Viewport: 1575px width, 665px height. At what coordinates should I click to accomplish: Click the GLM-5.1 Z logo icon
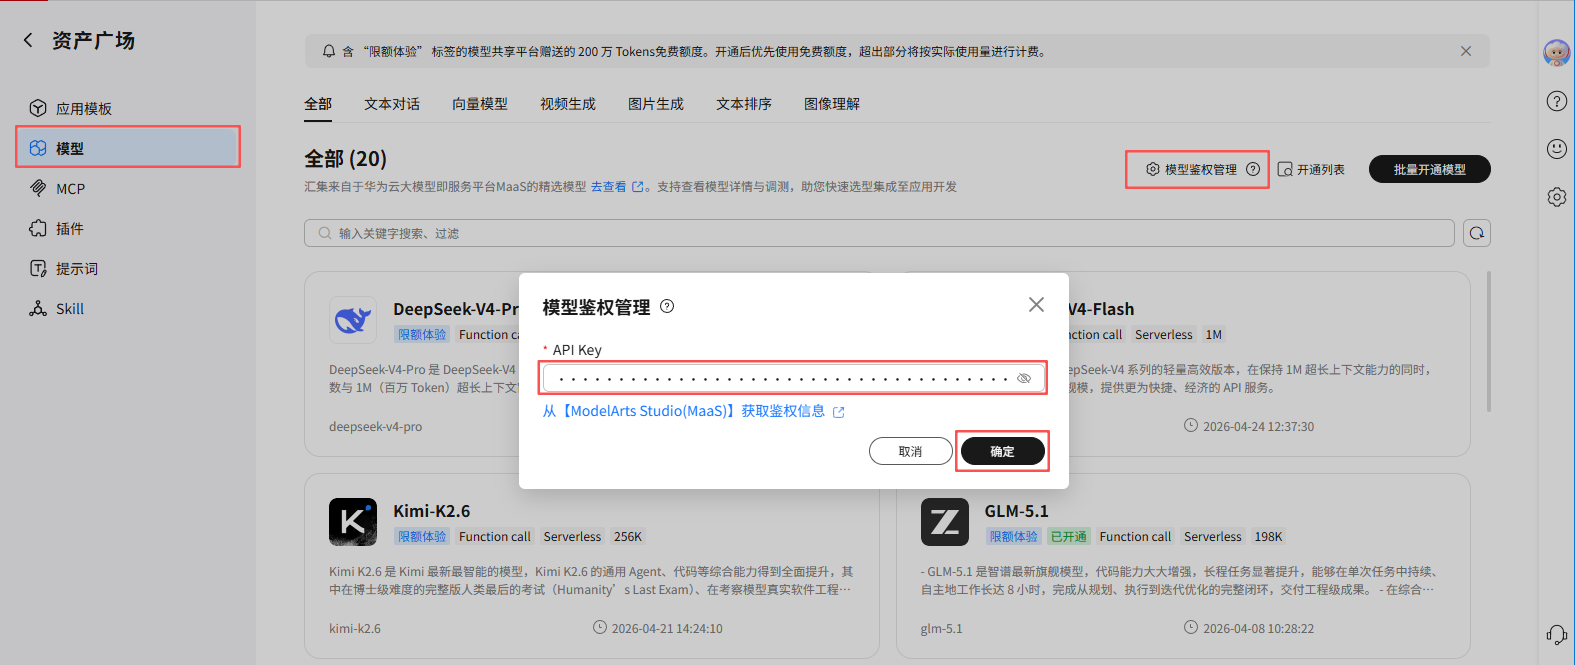tap(945, 522)
